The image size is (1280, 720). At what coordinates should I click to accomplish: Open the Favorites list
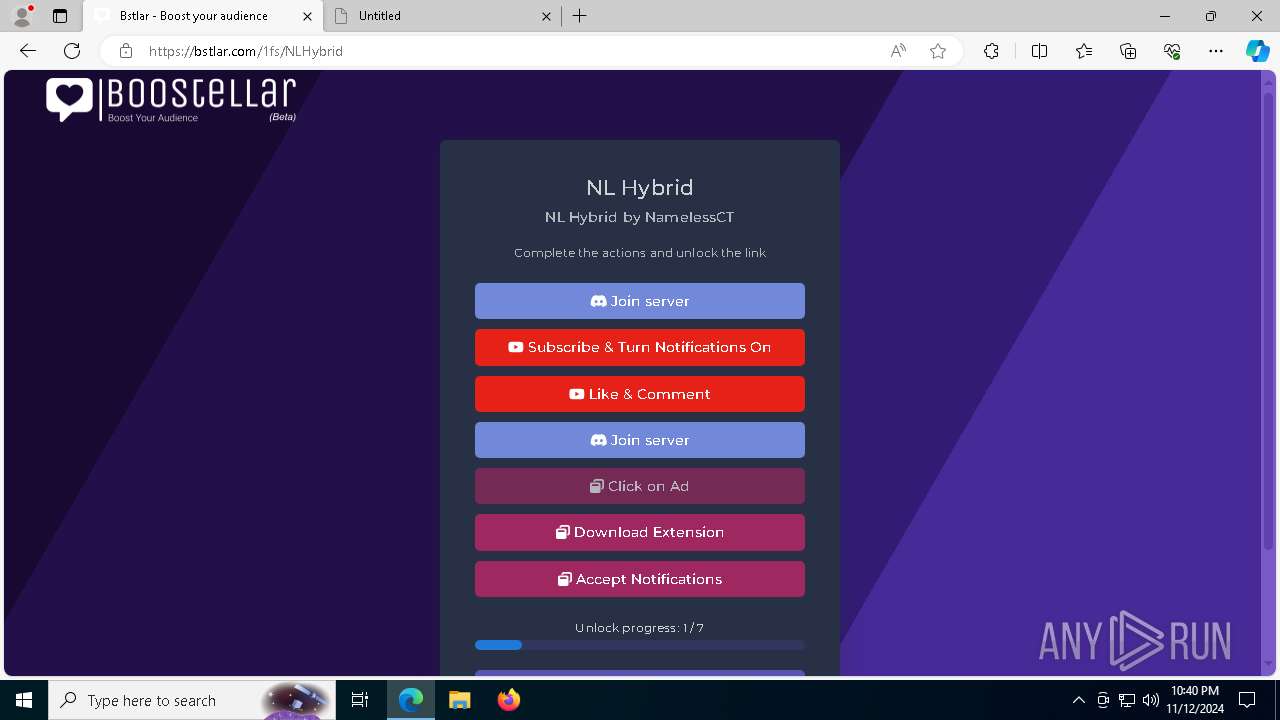(x=1084, y=51)
